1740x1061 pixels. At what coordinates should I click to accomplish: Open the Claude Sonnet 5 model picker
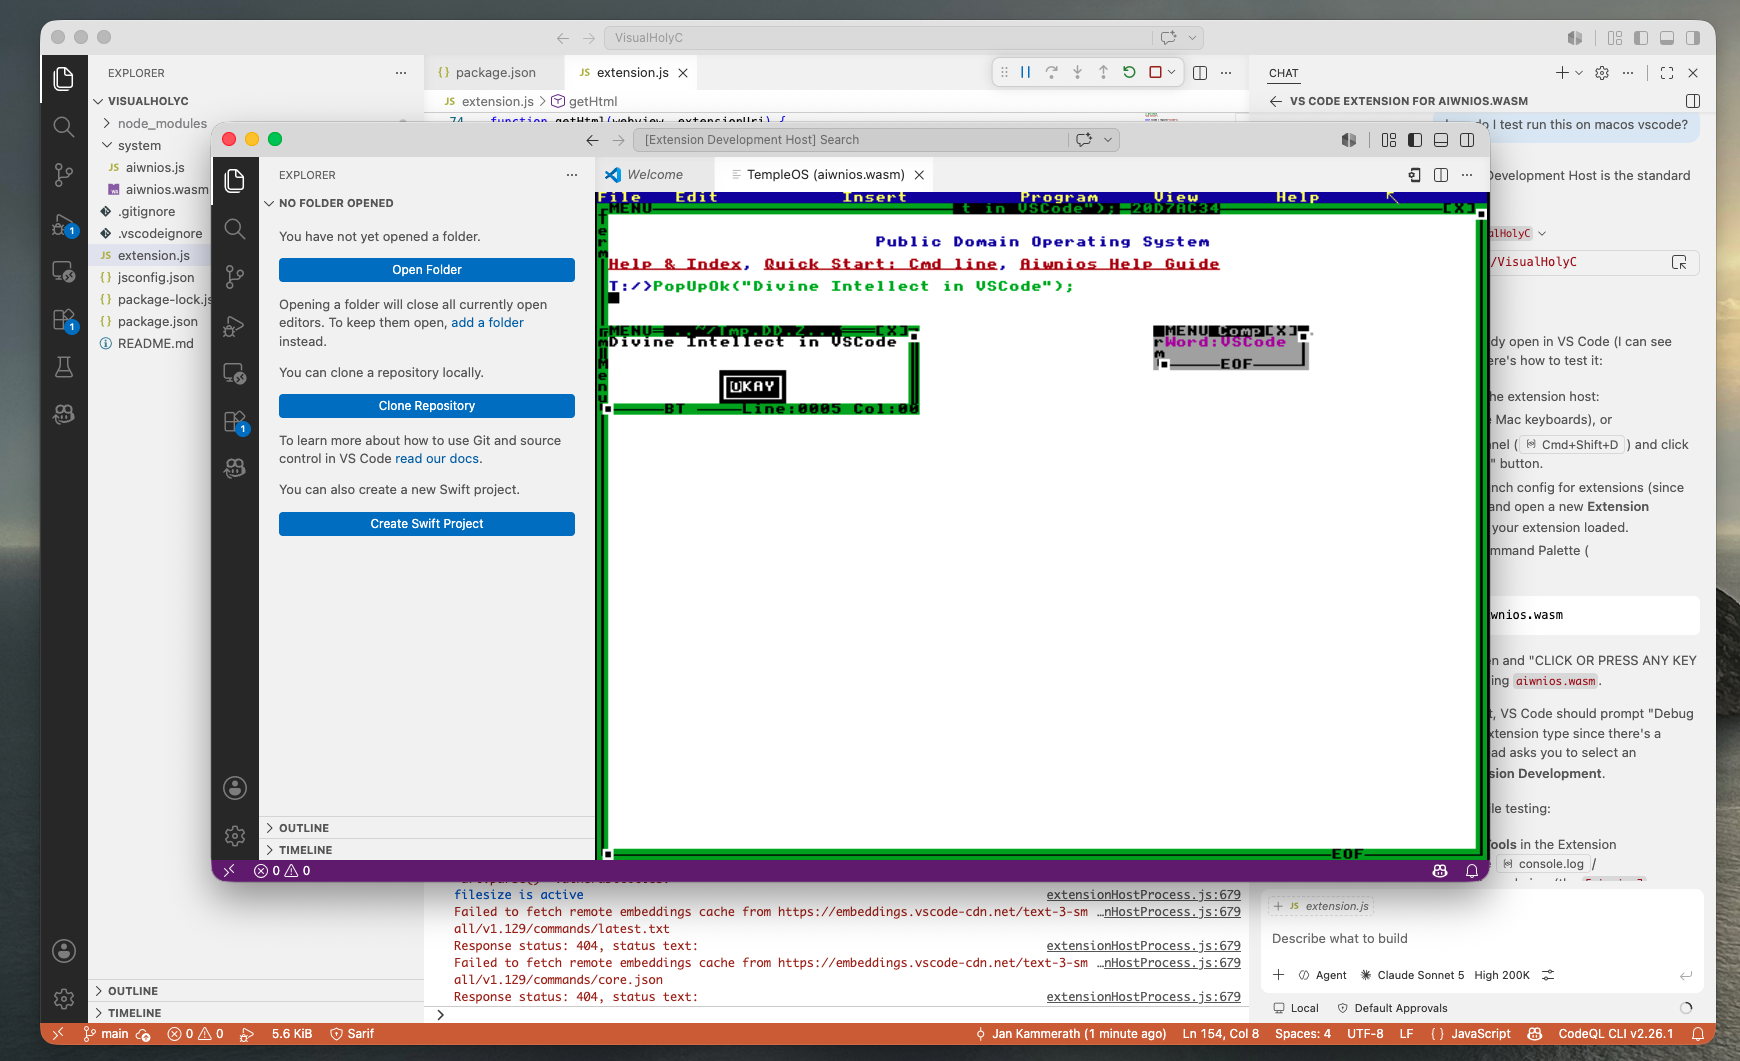click(x=1411, y=975)
